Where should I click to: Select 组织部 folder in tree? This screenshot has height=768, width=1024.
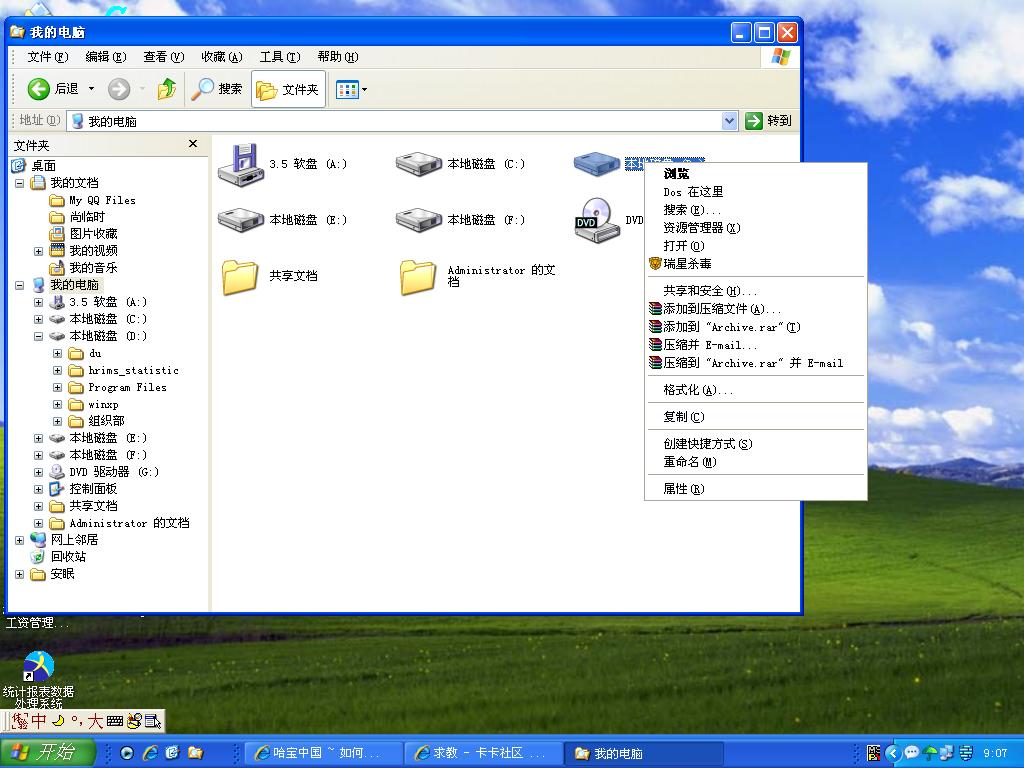point(106,421)
